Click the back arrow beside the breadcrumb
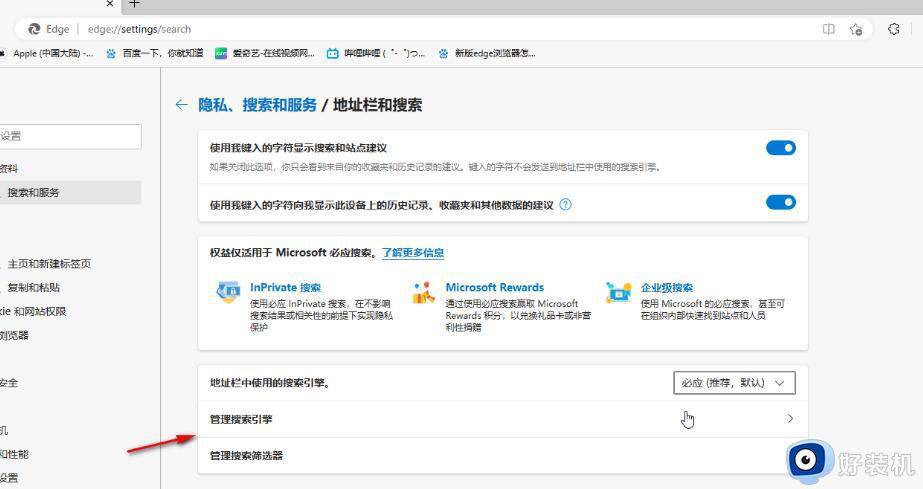The image size is (923, 489). click(181, 105)
